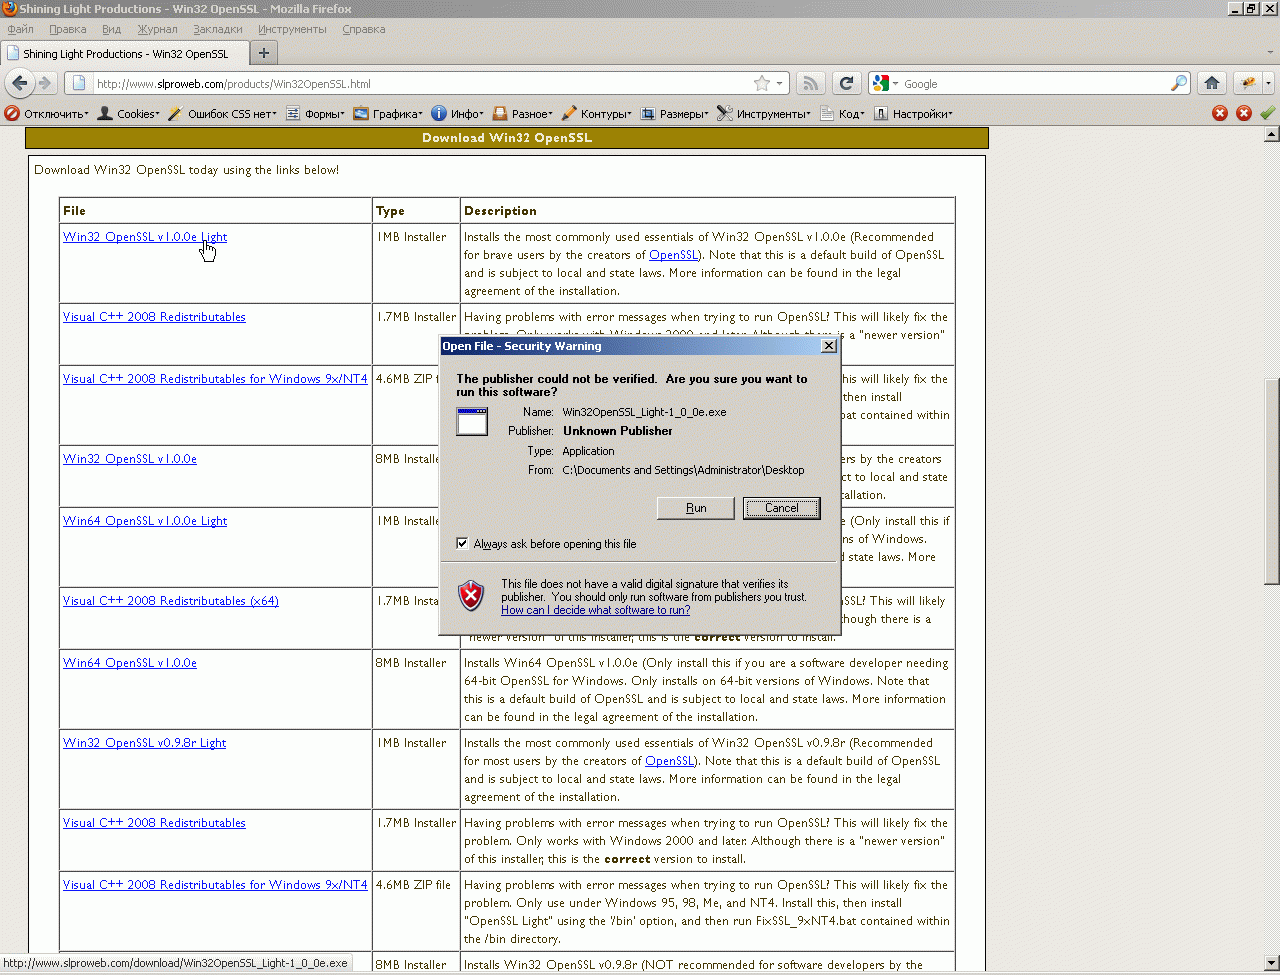The image size is (1280, 975).
Task: Click the green checkmark validation icon
Action: coord(1268,113)
